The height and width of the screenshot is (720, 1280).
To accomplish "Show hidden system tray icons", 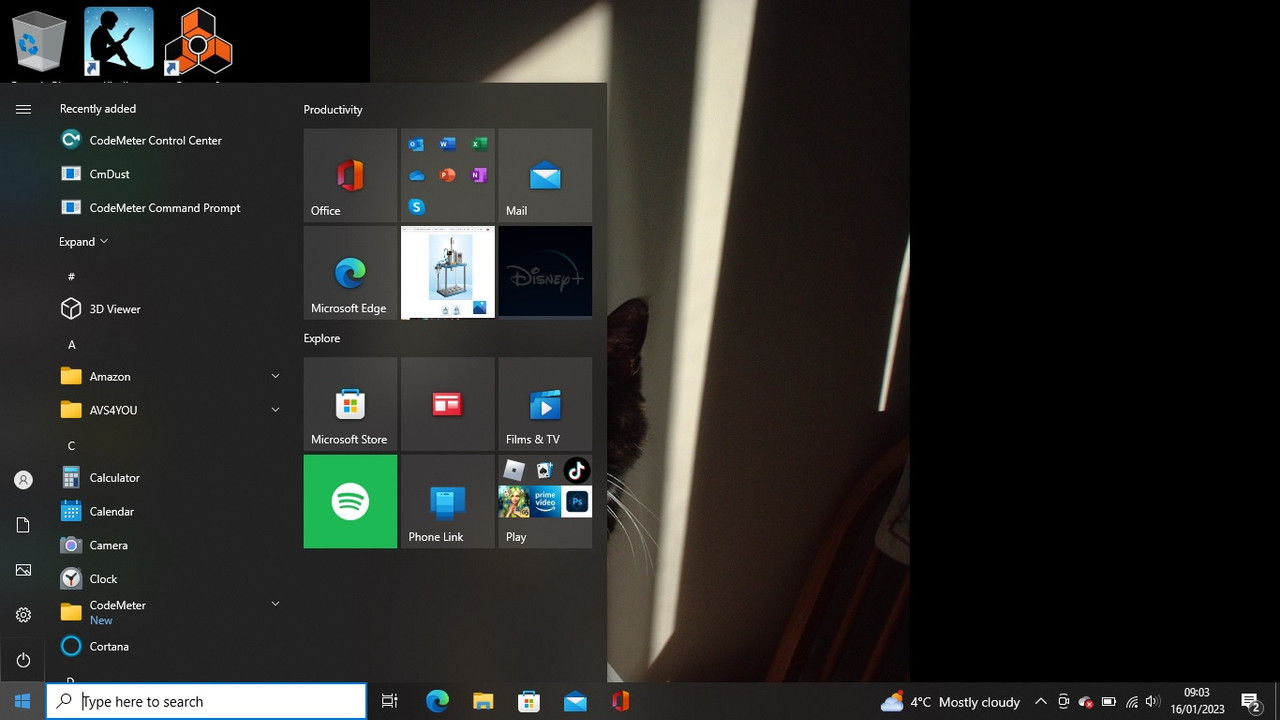I will 1040,702.
